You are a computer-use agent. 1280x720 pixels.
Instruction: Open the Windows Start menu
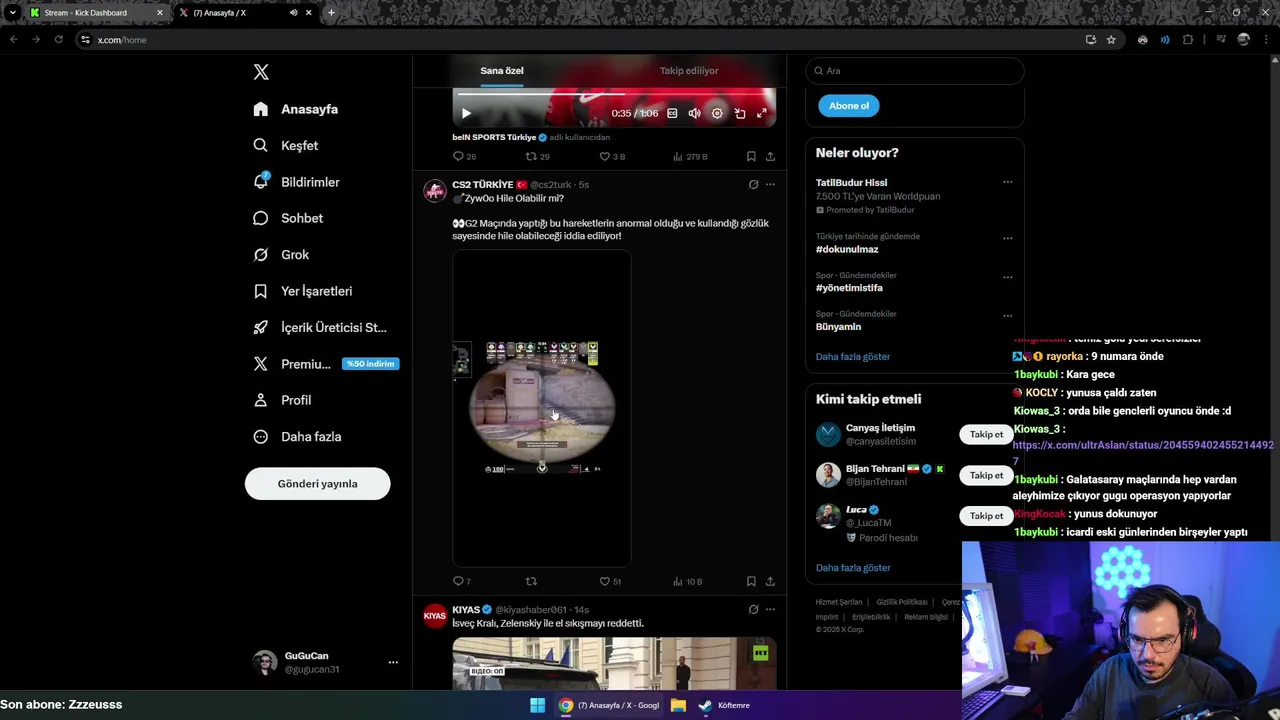537,705
